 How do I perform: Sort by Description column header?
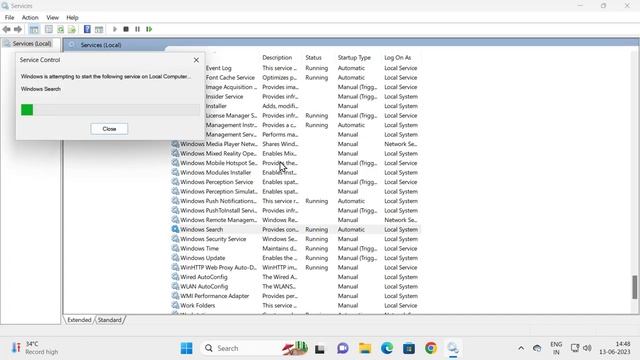tap(277, 58)
